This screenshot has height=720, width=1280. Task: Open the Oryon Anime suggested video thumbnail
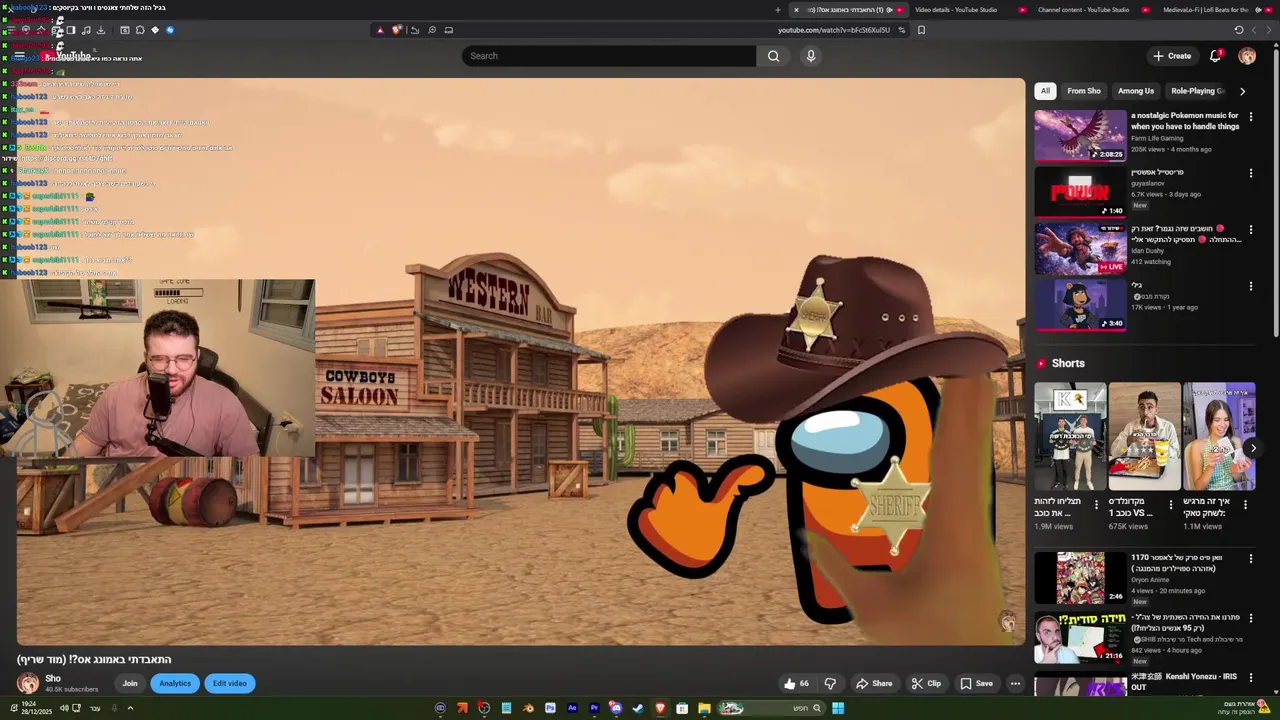point(1080,578)
